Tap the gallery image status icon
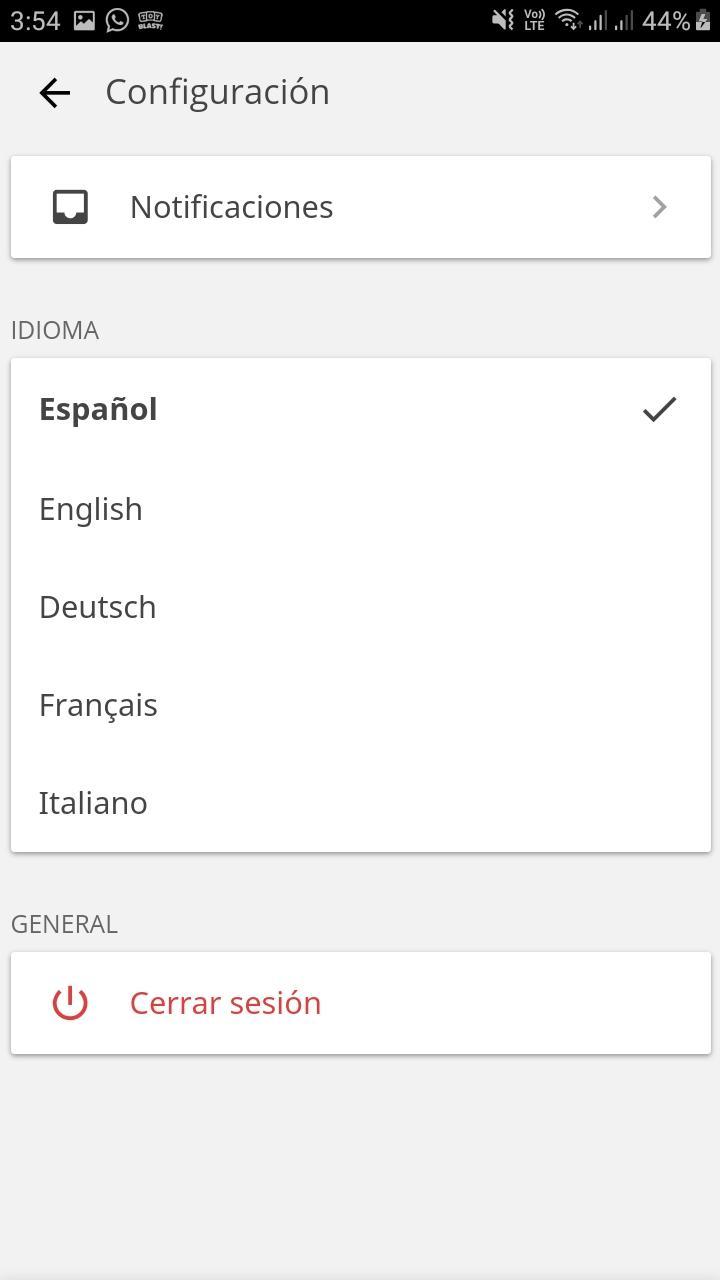Viewport: 720px width, 1280px height. (84, 20)
